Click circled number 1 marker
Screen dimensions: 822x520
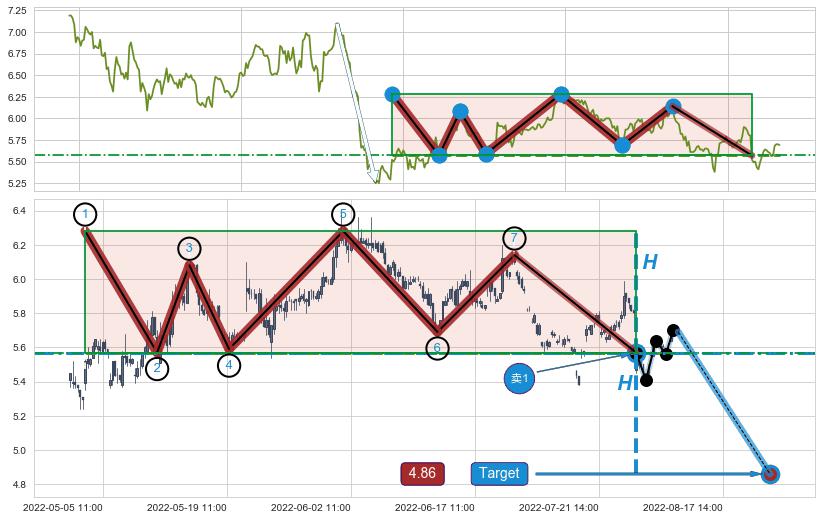[86, 215]
